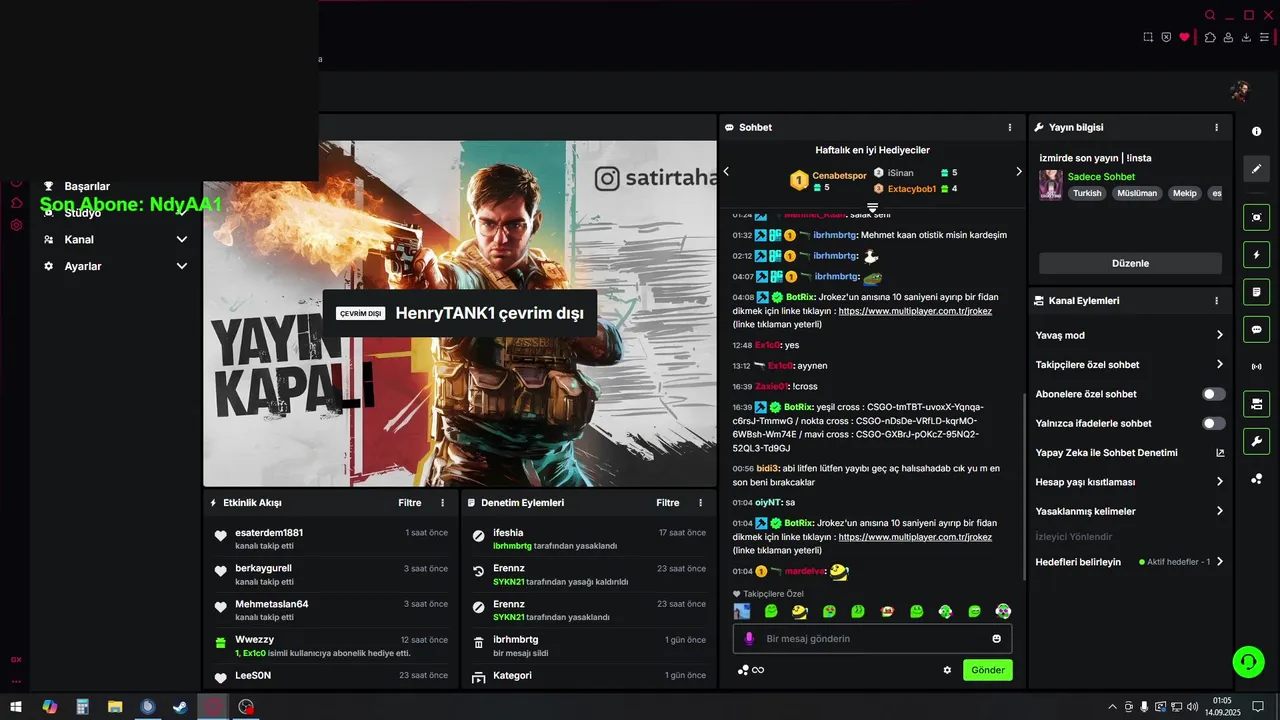Open Yapay Zeka ile Sohbet Denetimi link
The height and width of the screenshot is (720, 1280).
pos(1130,453)
